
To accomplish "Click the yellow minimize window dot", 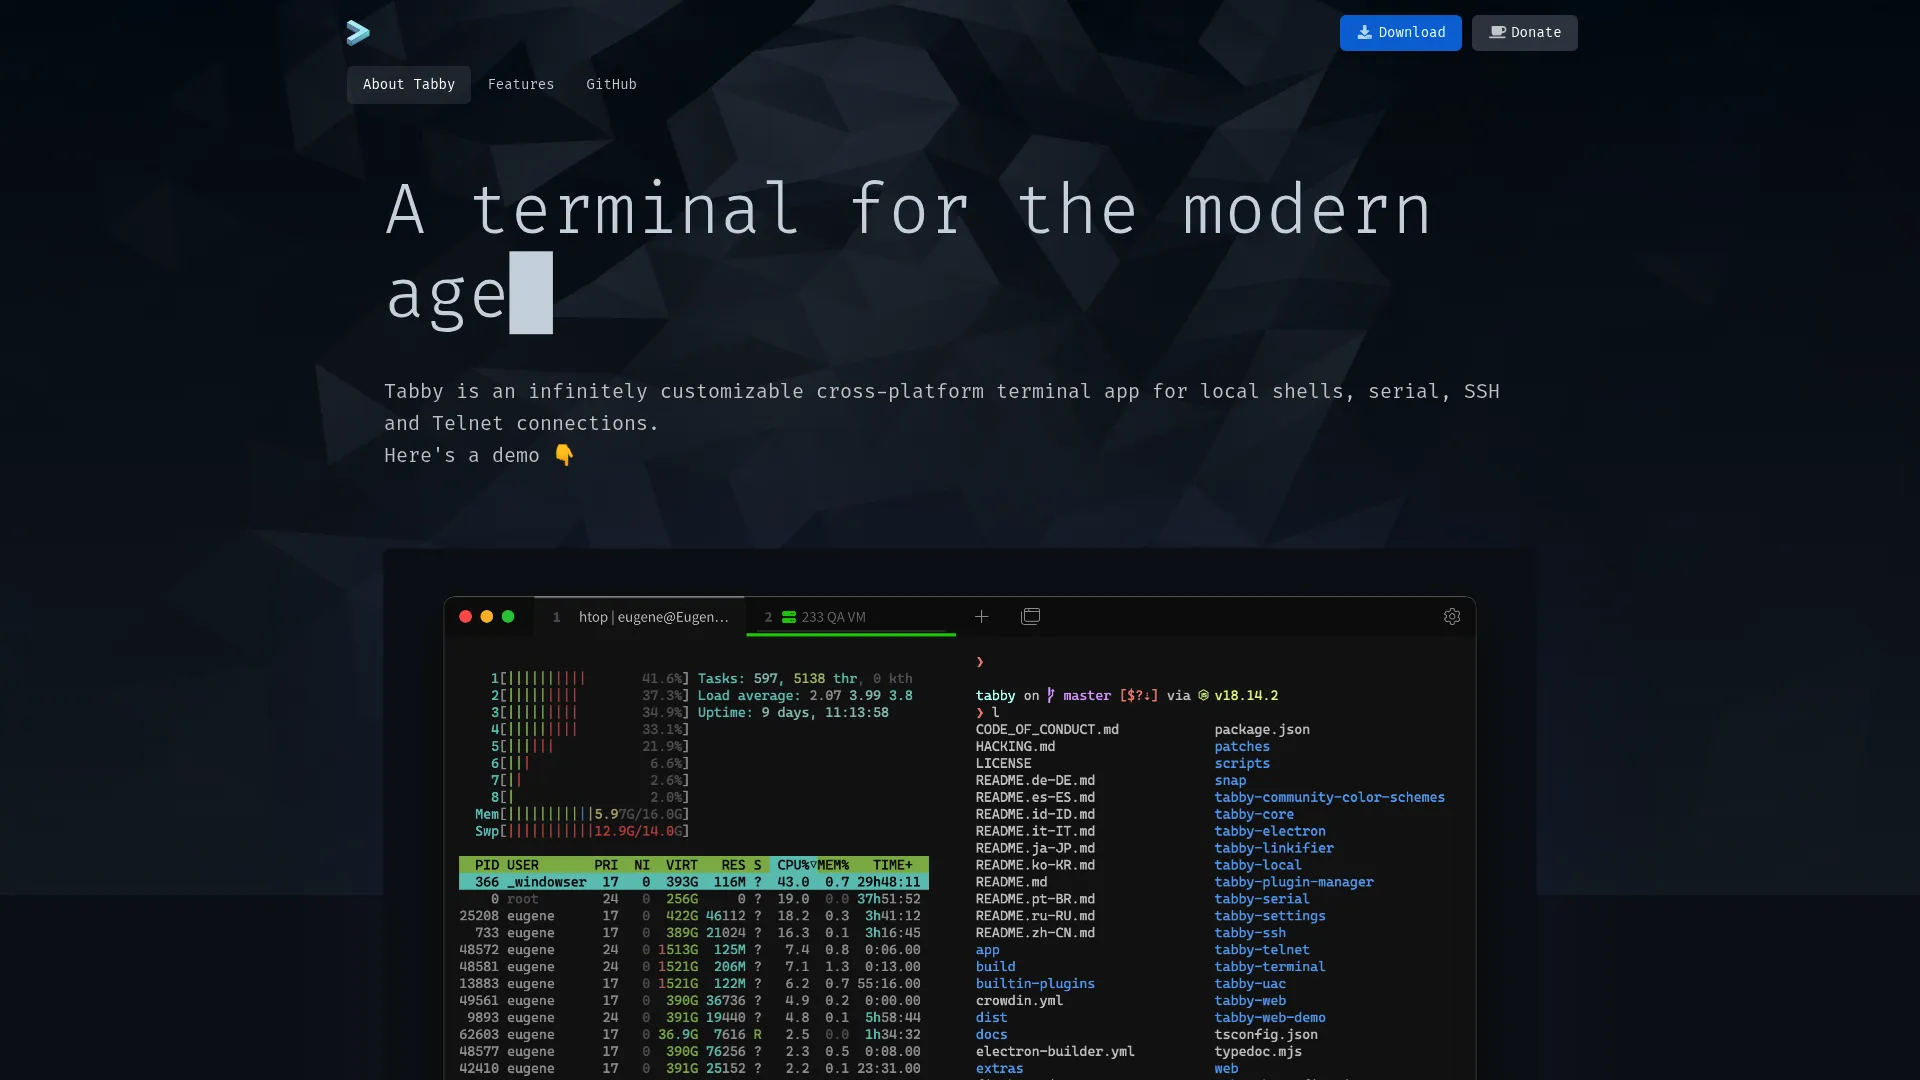I will (487, 617).
